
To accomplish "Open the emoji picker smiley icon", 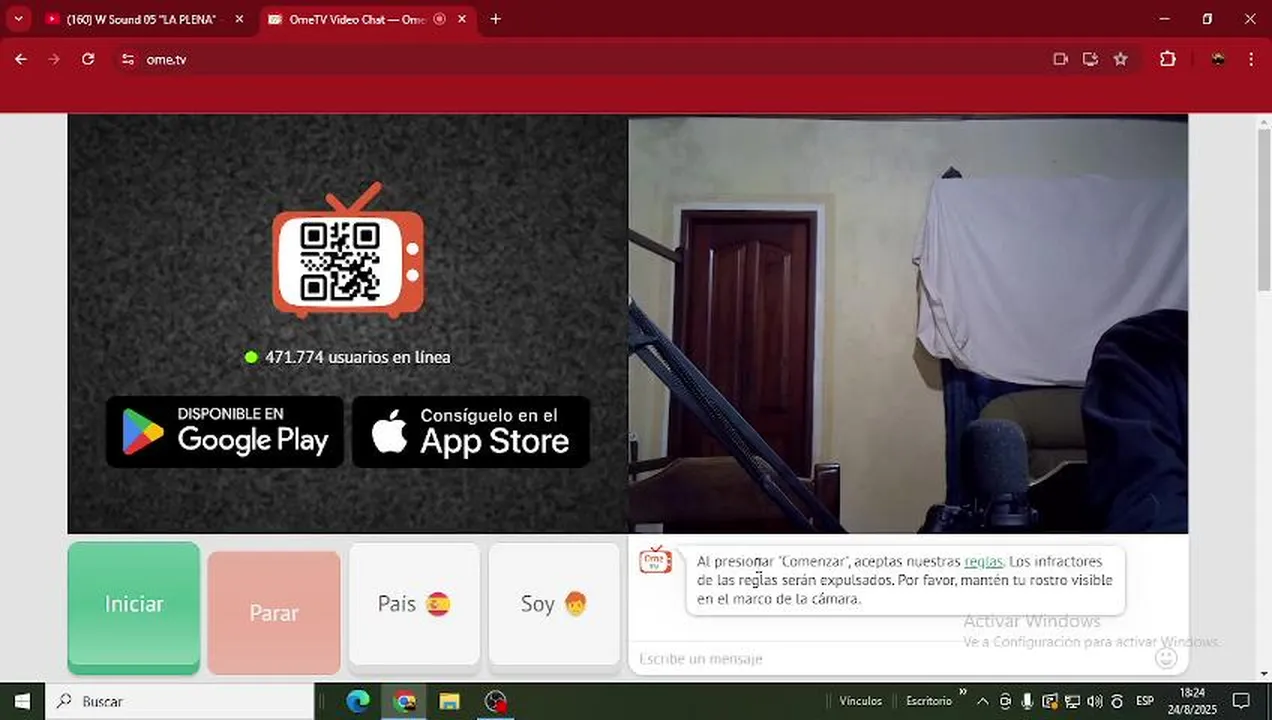I will coord(1166,658).
